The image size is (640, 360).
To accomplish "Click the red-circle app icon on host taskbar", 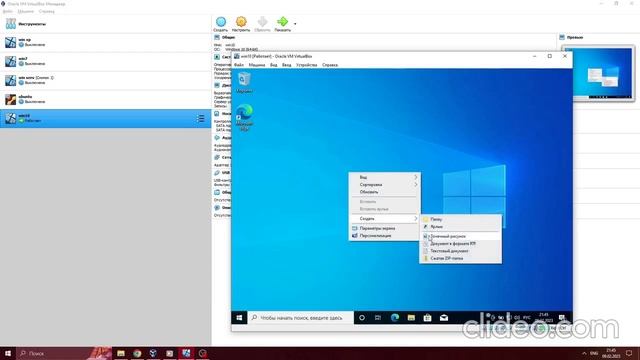I will pos(203,353).
